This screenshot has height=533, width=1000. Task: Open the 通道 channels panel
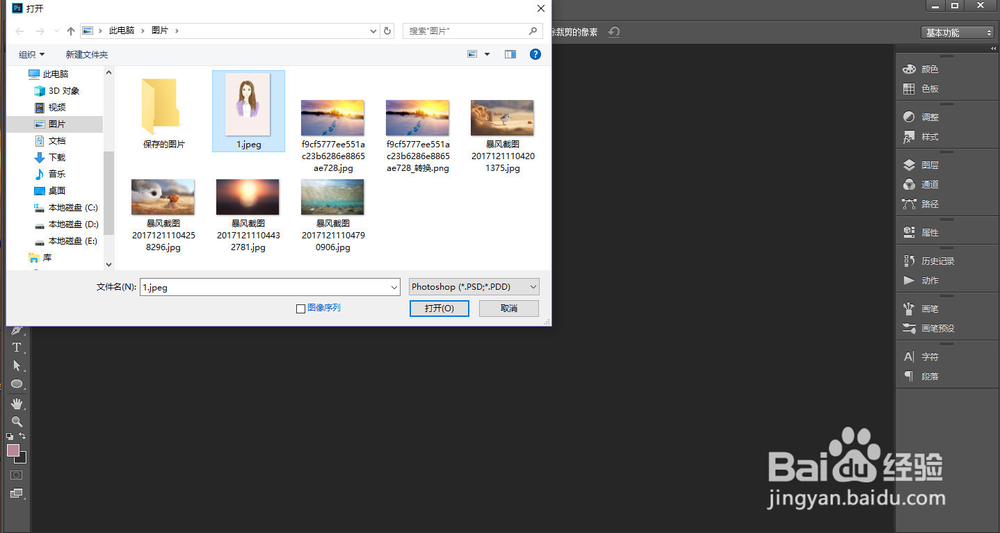(x=920, y=185)
